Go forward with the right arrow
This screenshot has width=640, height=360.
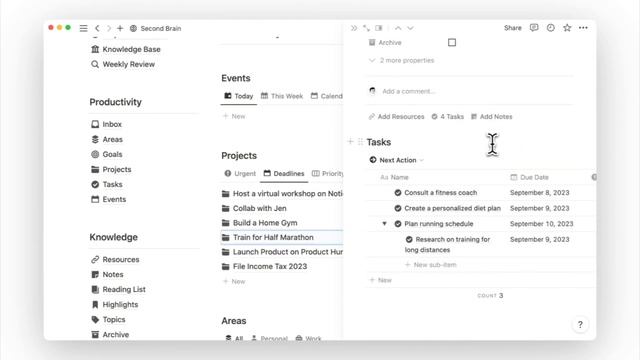(109, 28)
